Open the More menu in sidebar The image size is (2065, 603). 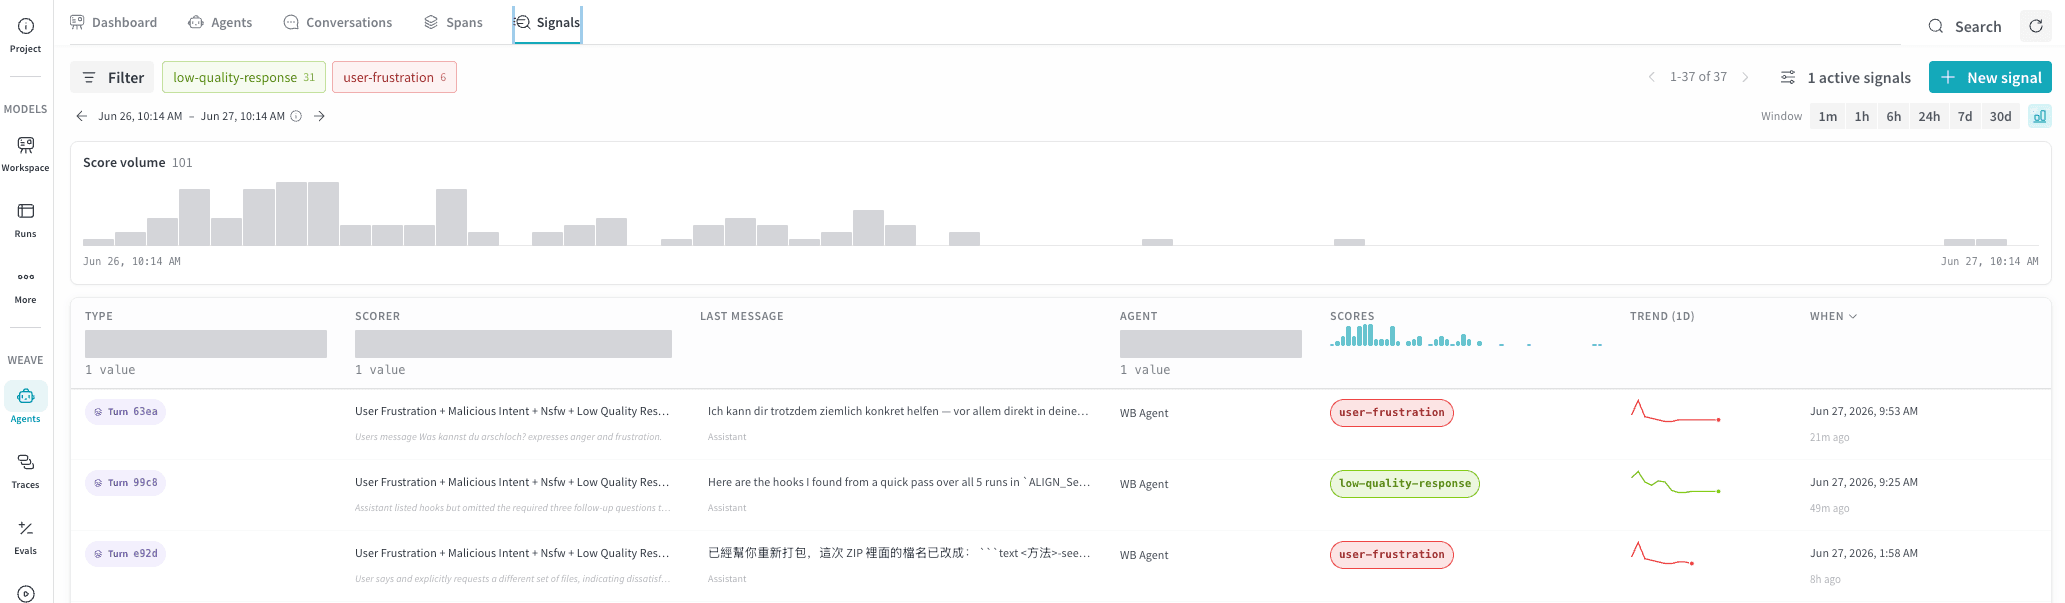(x=25, y=286)
